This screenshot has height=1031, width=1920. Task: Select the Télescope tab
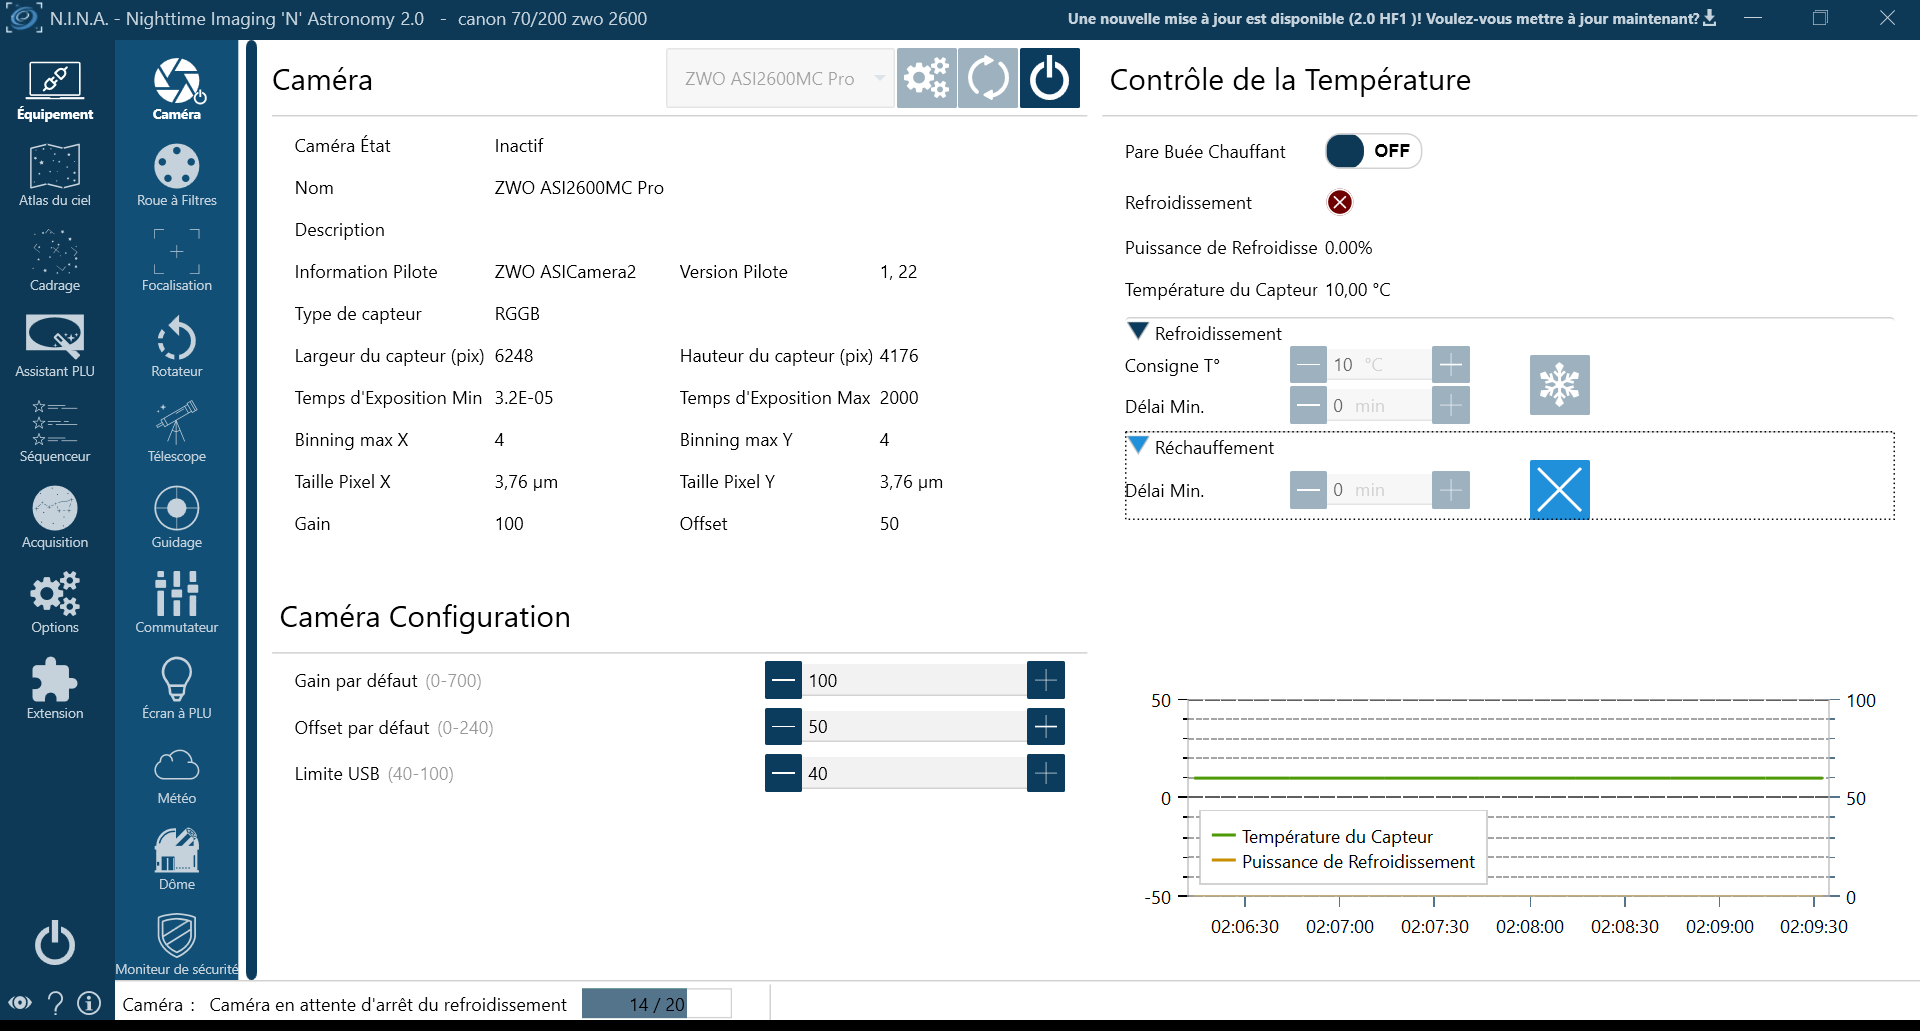tap(177, 431)
